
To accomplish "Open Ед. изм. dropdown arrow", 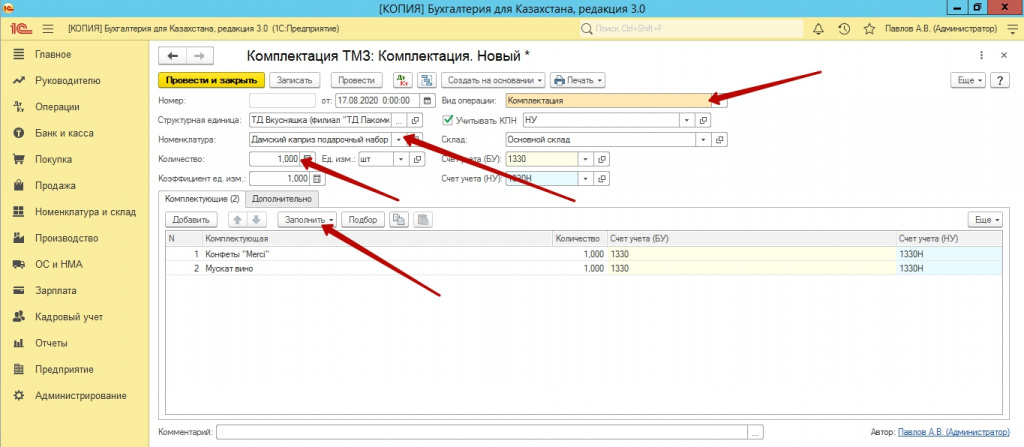I will tap(400, 159).
